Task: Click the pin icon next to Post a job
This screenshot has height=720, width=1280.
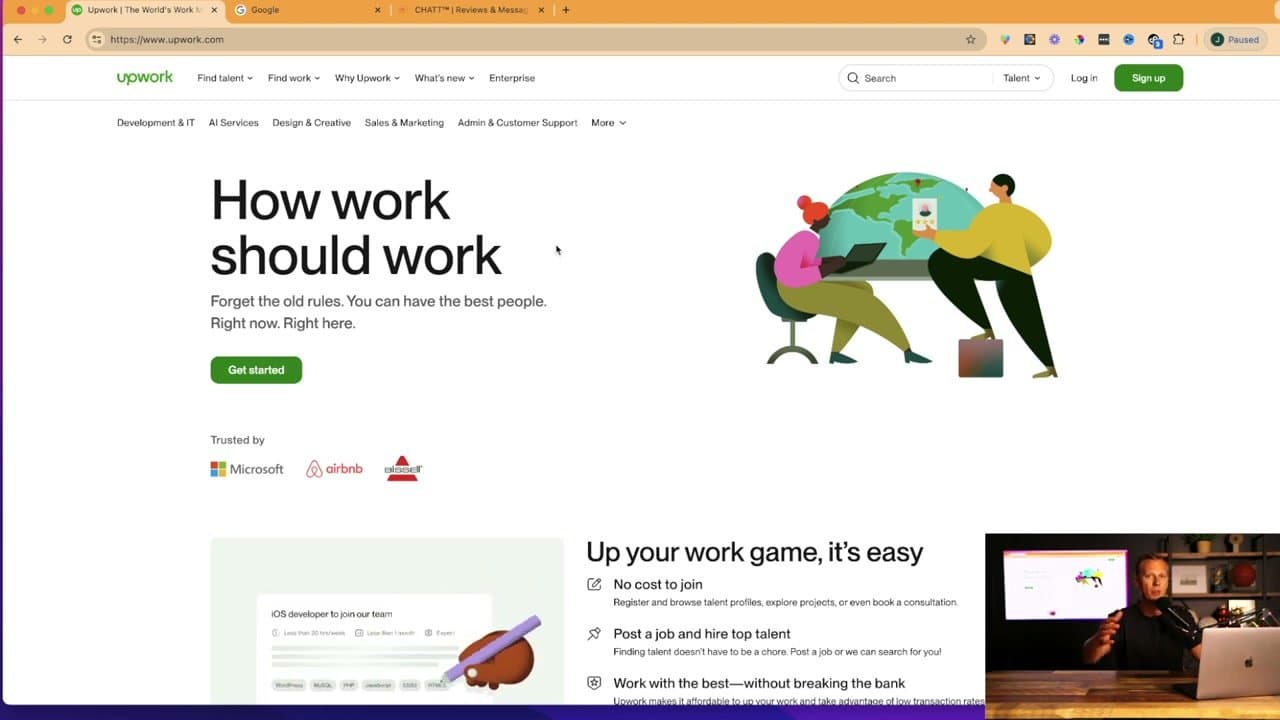Action: point(593,633)
